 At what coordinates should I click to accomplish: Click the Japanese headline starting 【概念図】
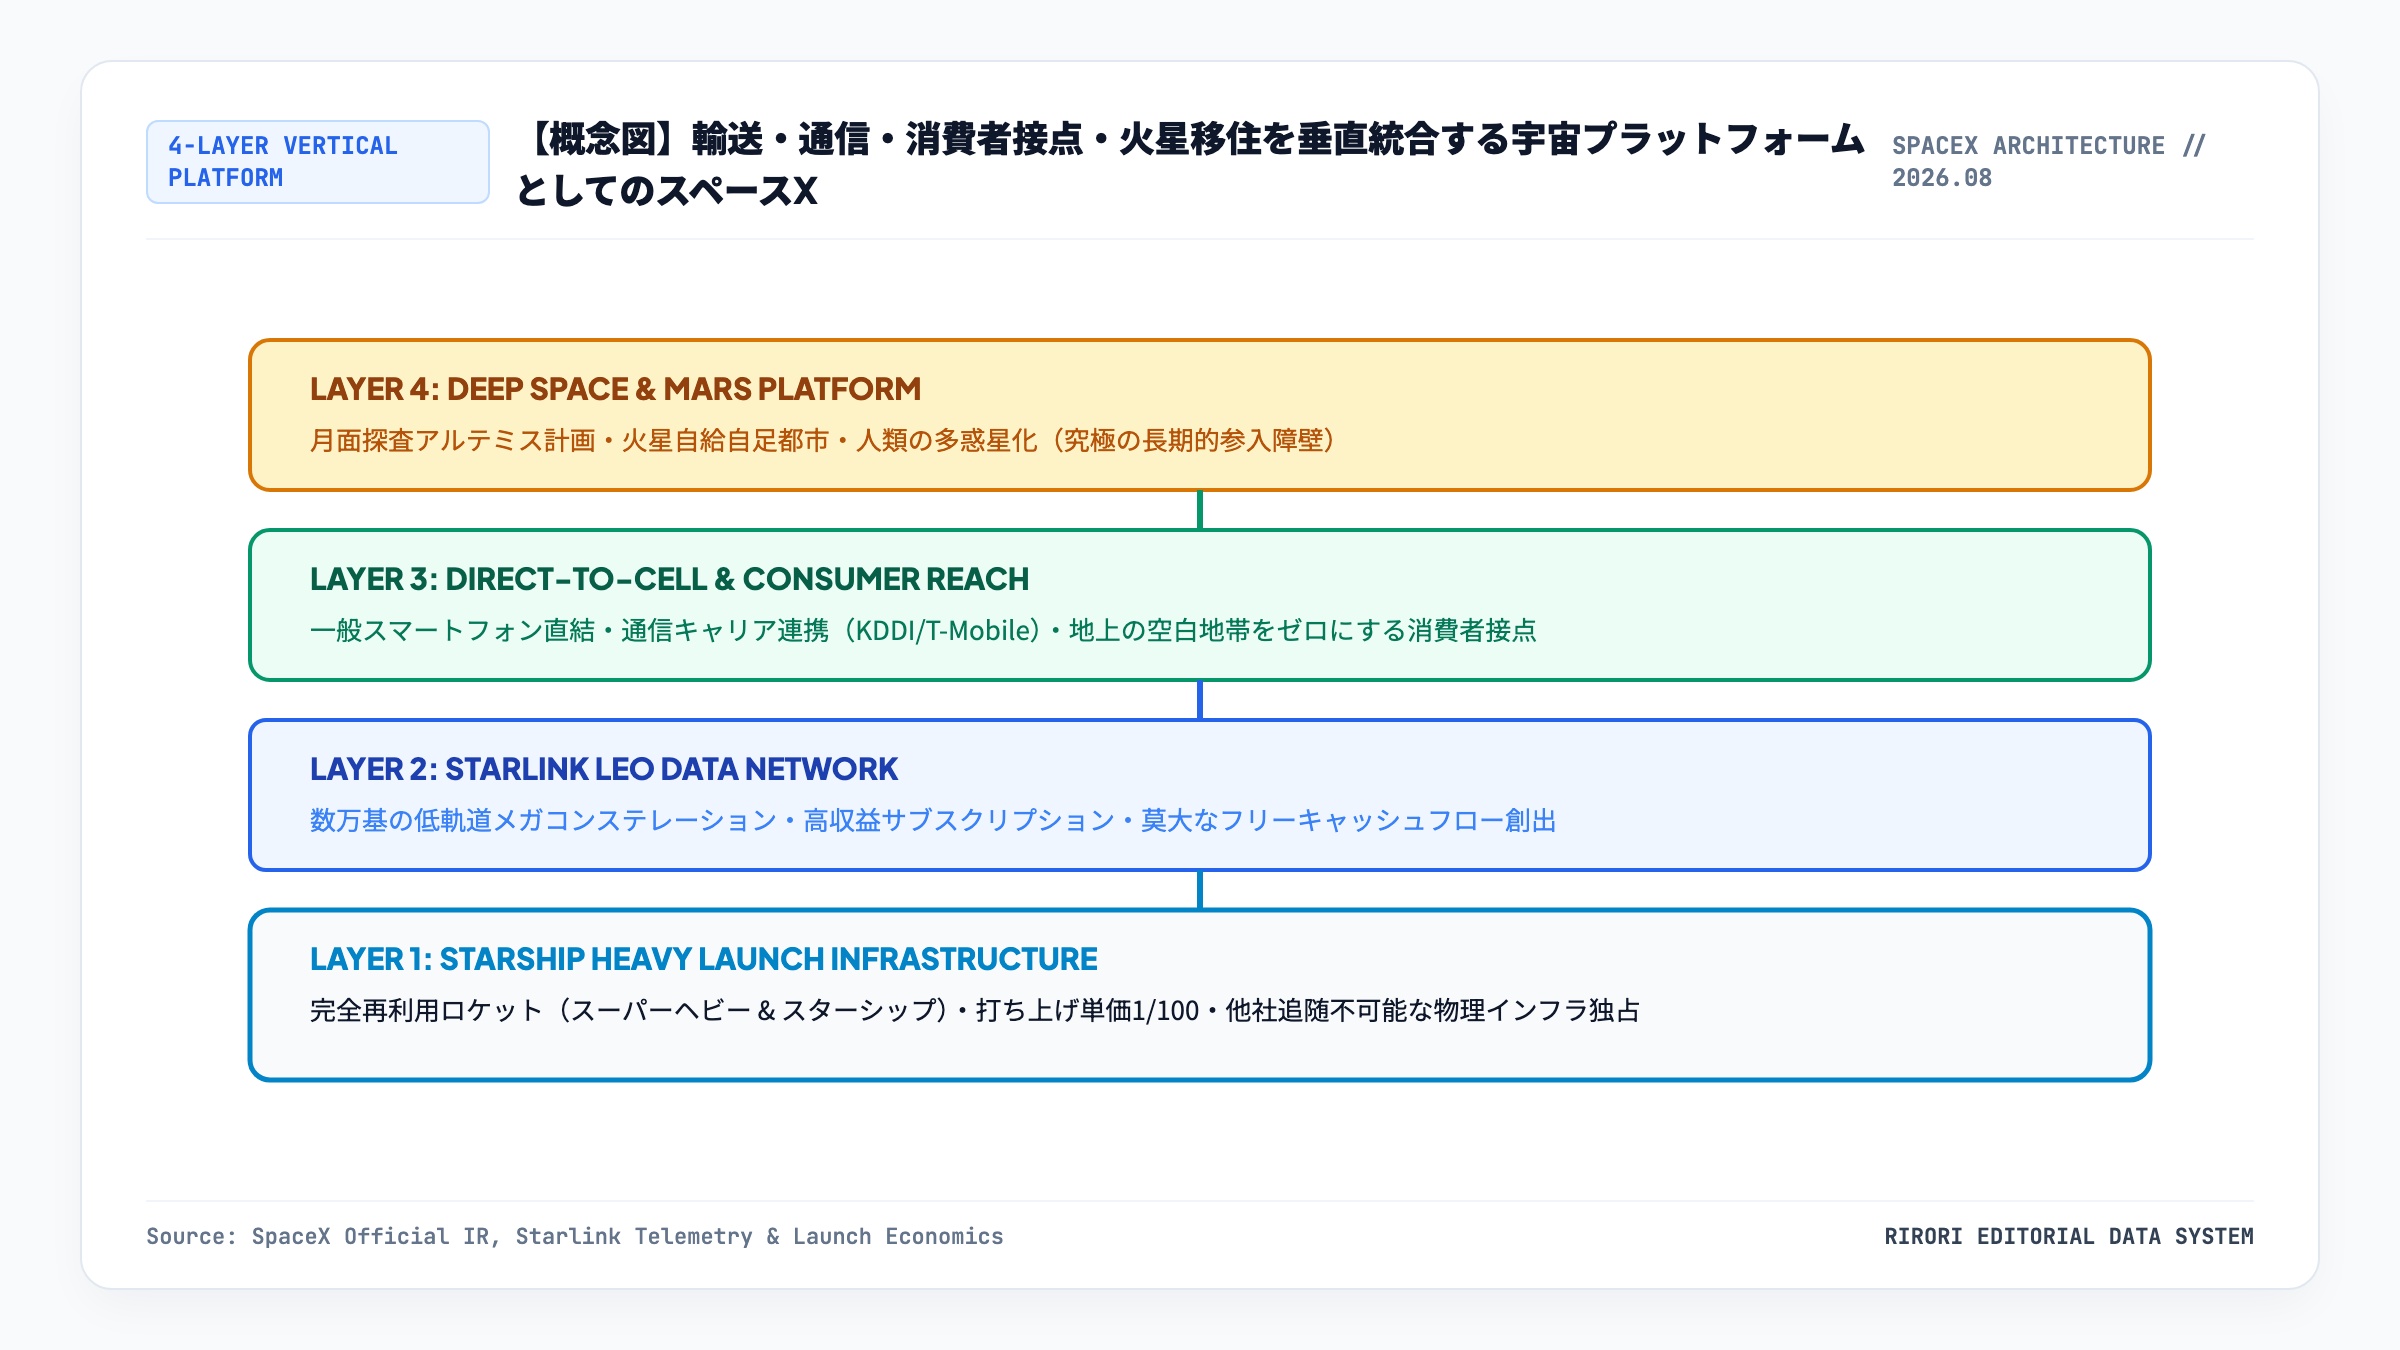tap(1190, 164)
